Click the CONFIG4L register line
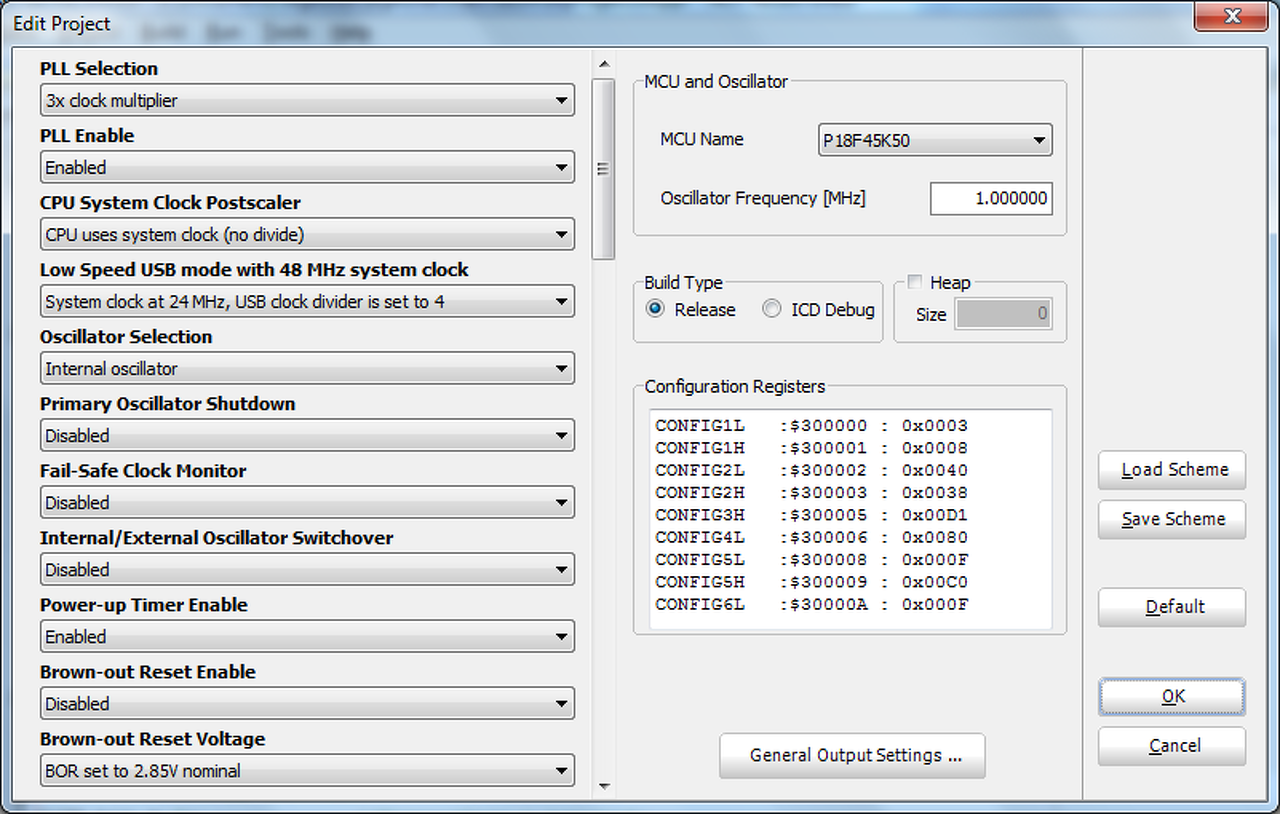Image resolution: width=1280 pixels, height=814 pixels. (812, 538)
